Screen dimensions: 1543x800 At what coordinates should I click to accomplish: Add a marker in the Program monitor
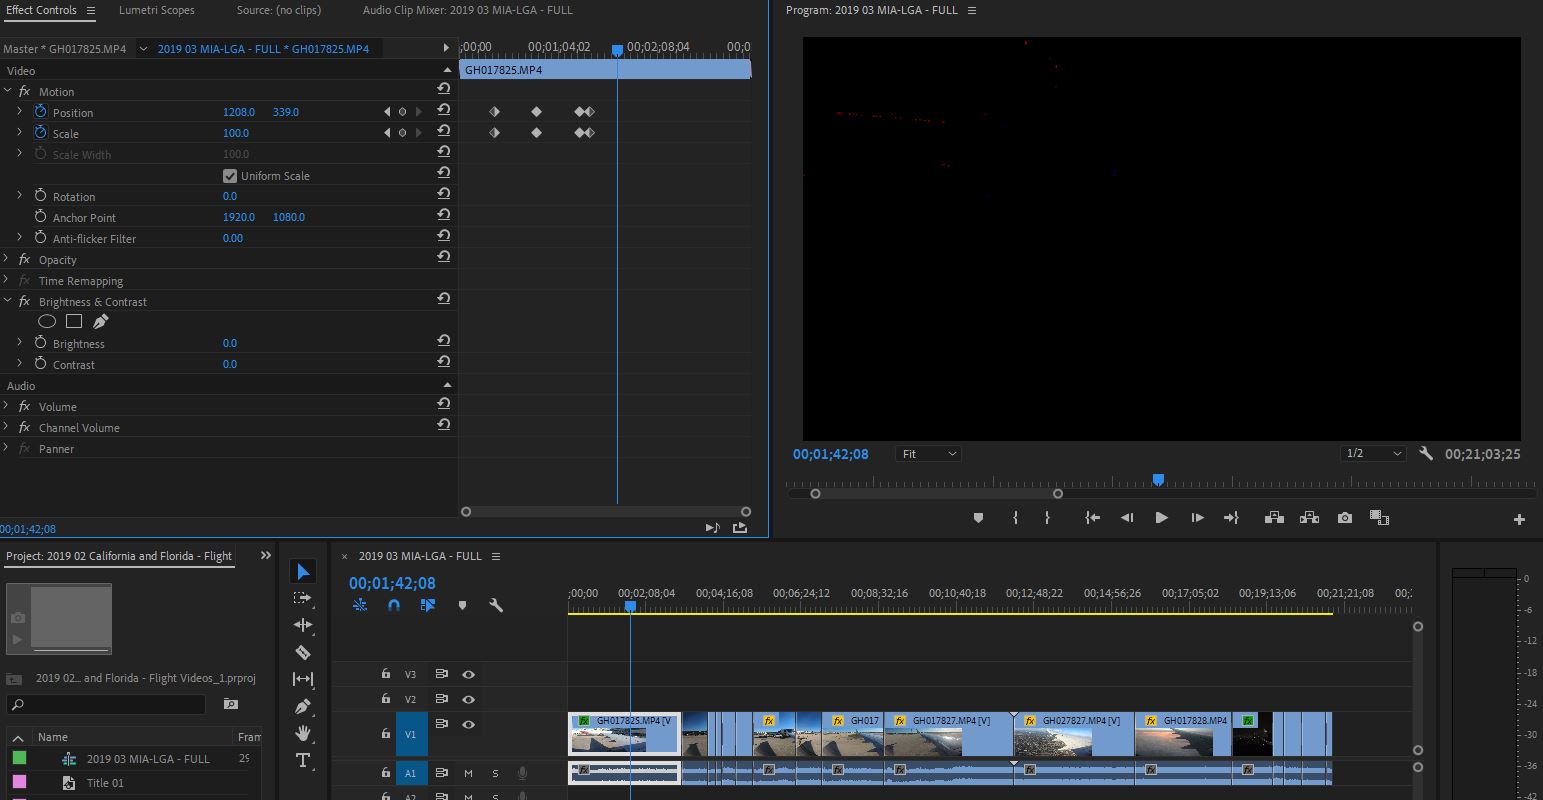(980, 517)
